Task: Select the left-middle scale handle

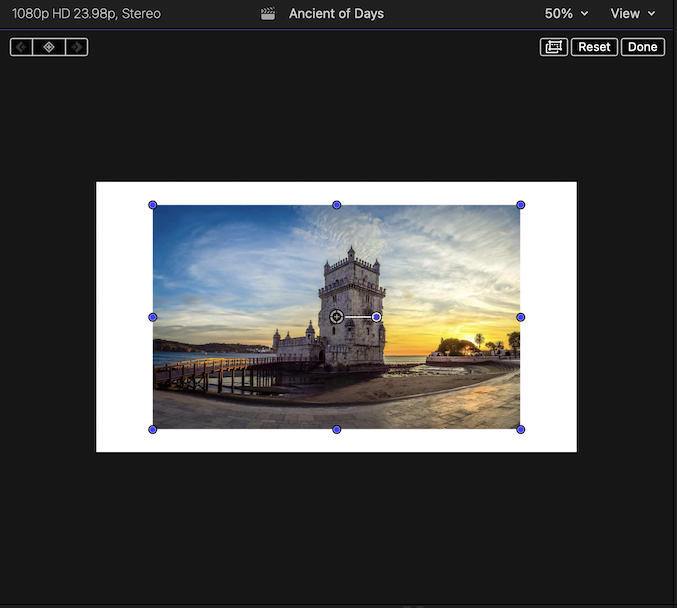Action: pyautogui.click(x=152, y=317)
